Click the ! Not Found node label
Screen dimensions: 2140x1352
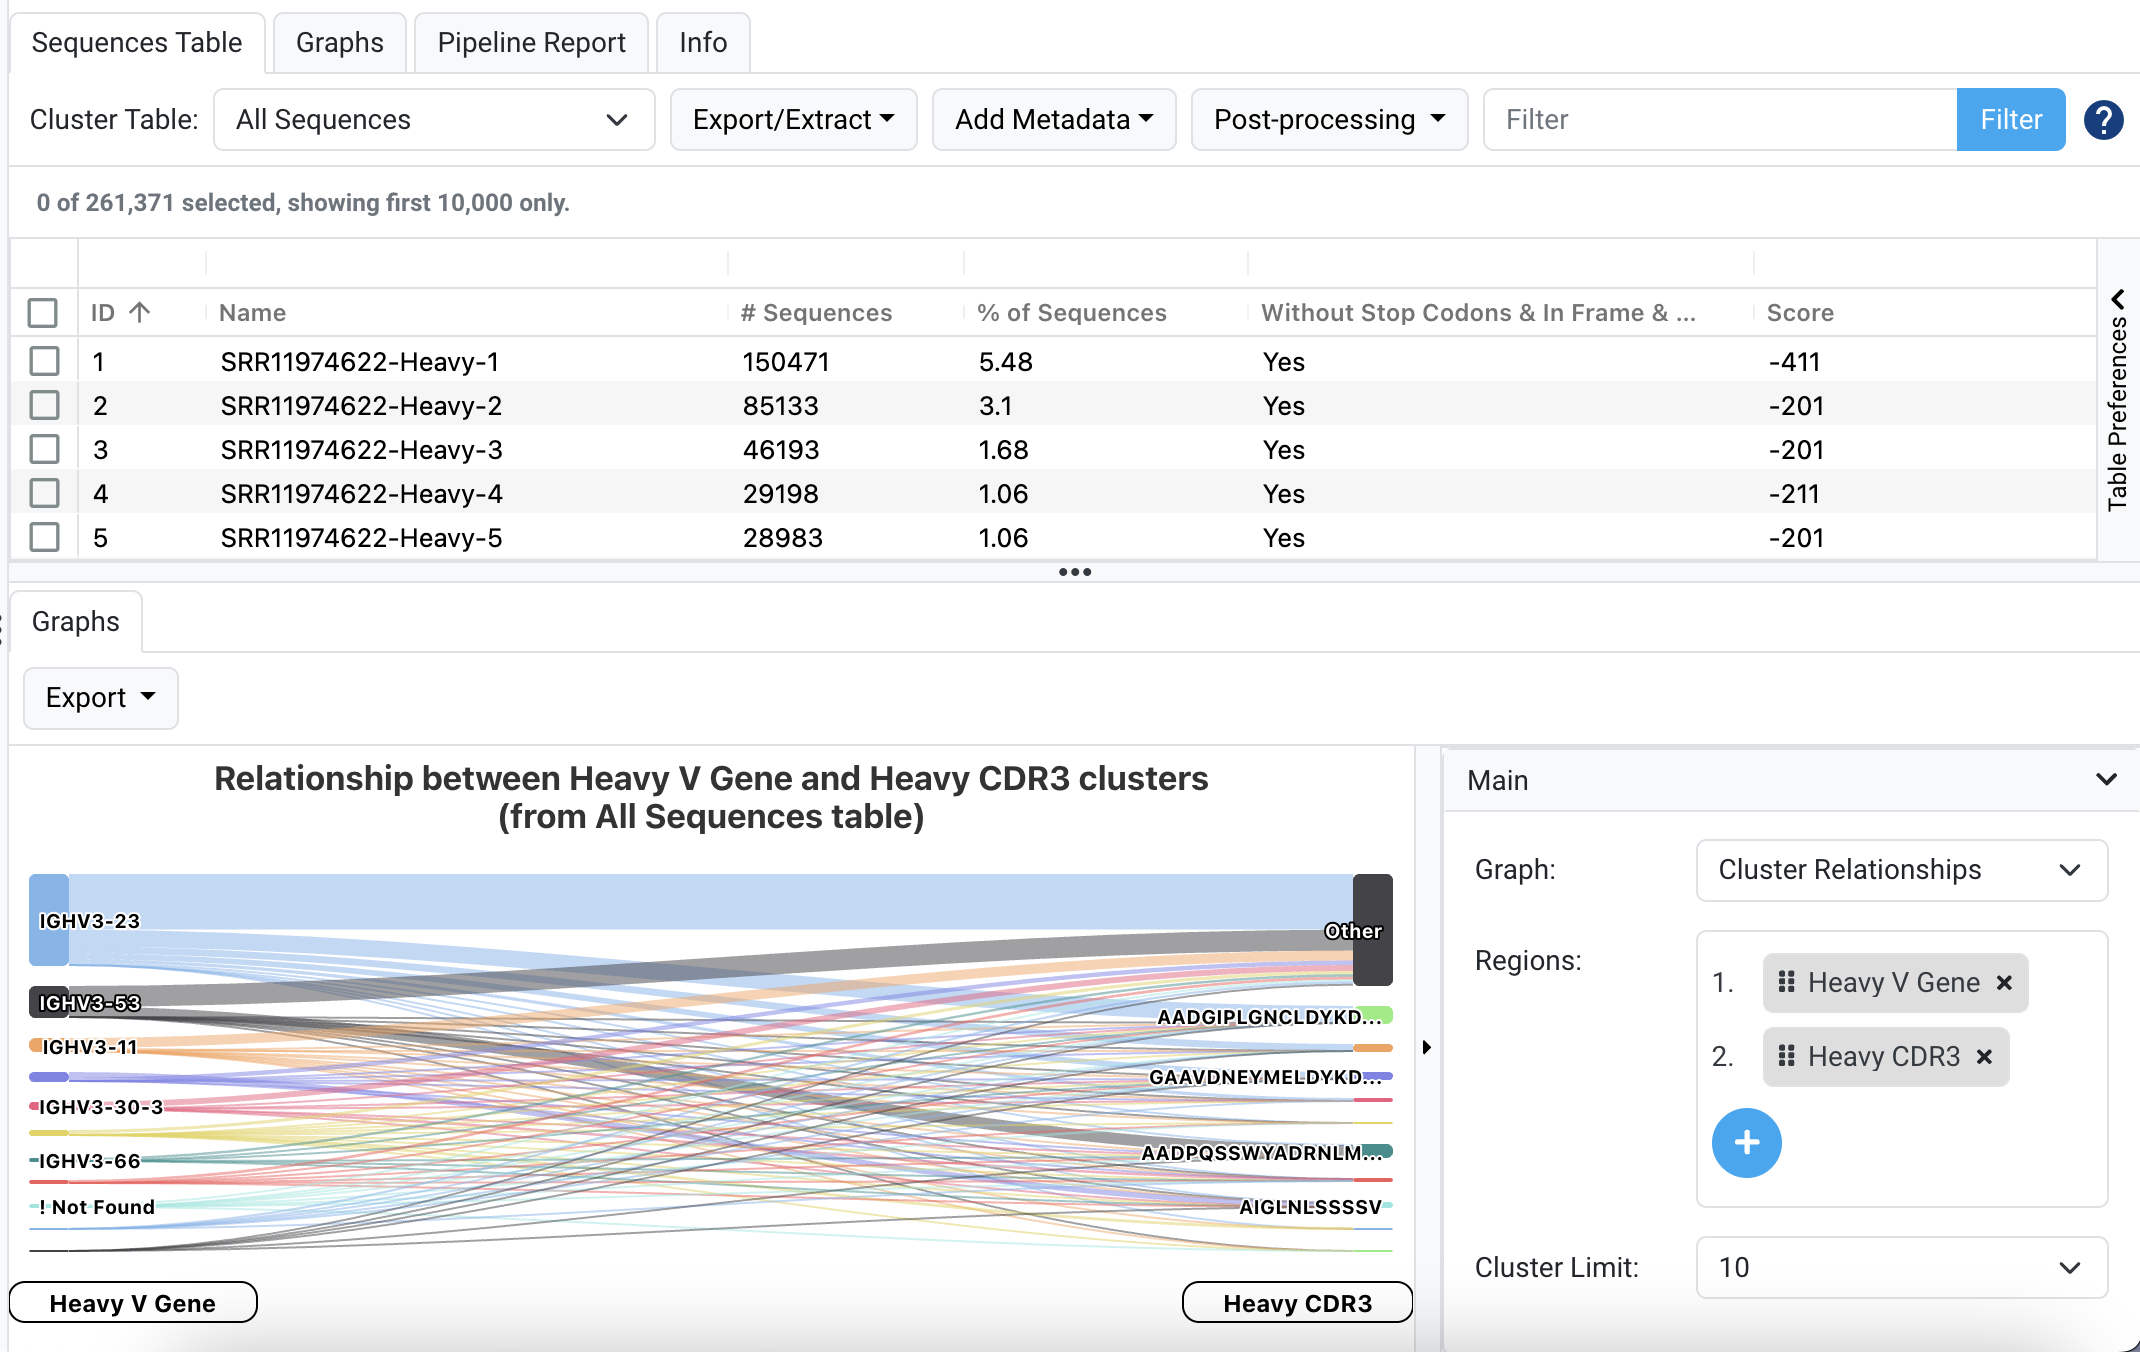tap(97, 1207)
